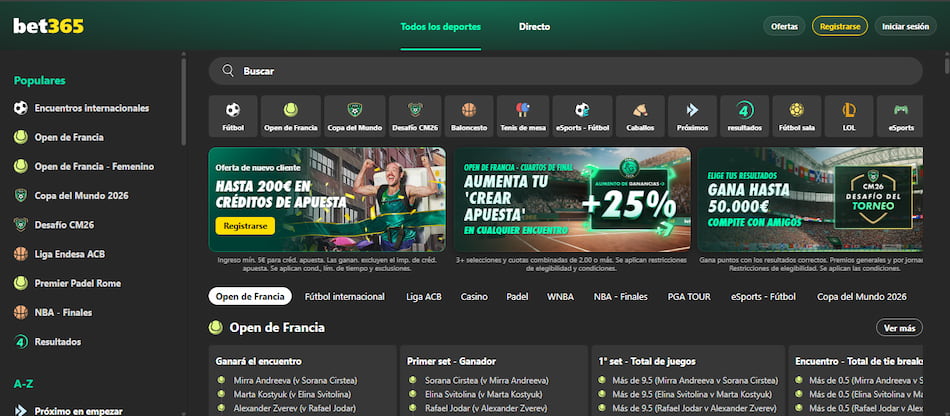This screenshot has width=950, height=416.
Task: Open the Desafío CM26 tile
Action: (x=415, y=116)
